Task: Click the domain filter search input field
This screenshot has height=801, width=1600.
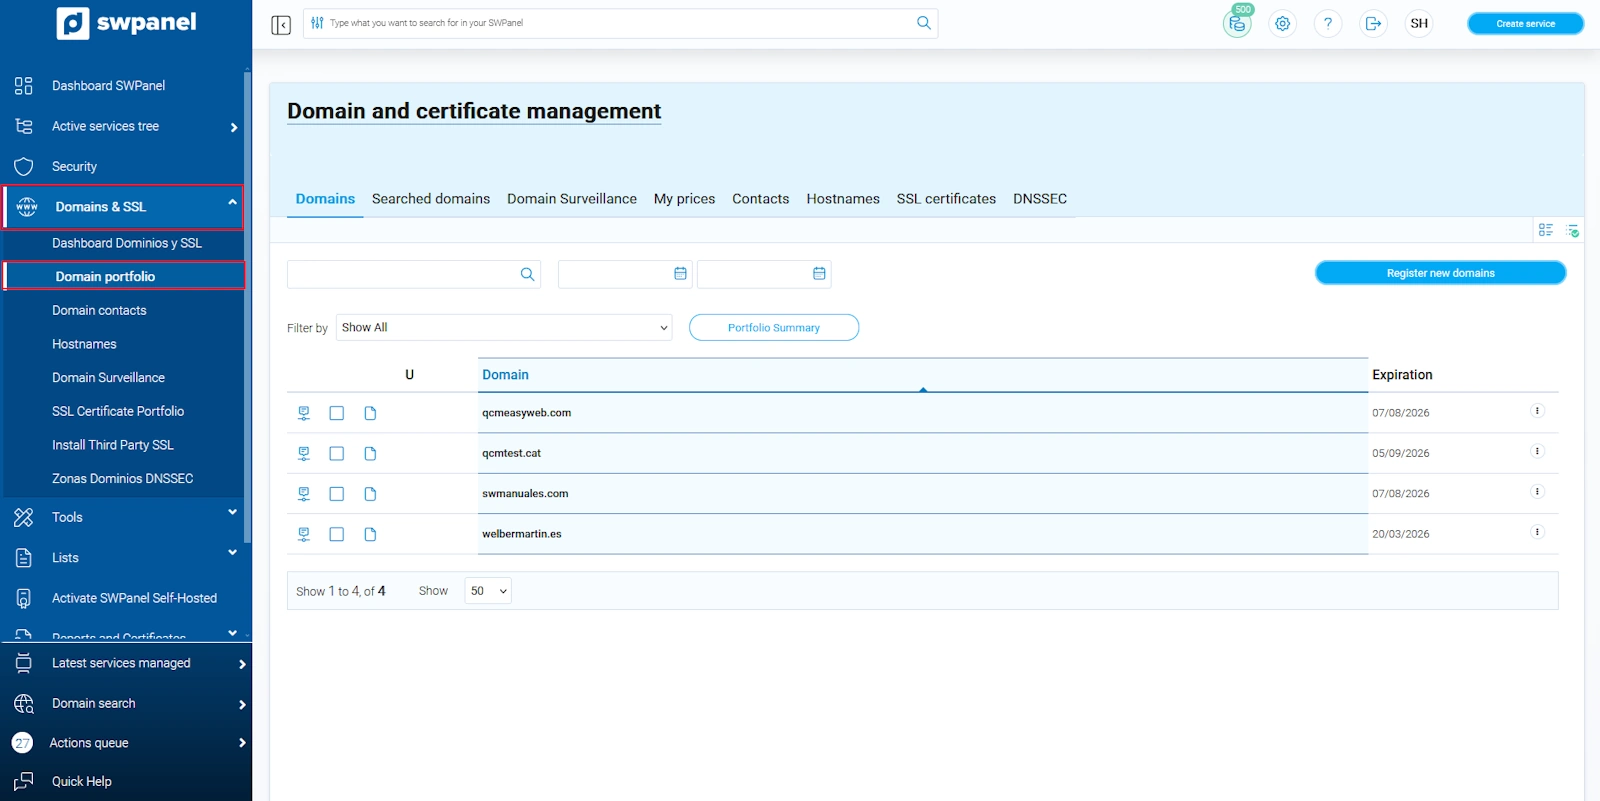Action: click(402, 274)
